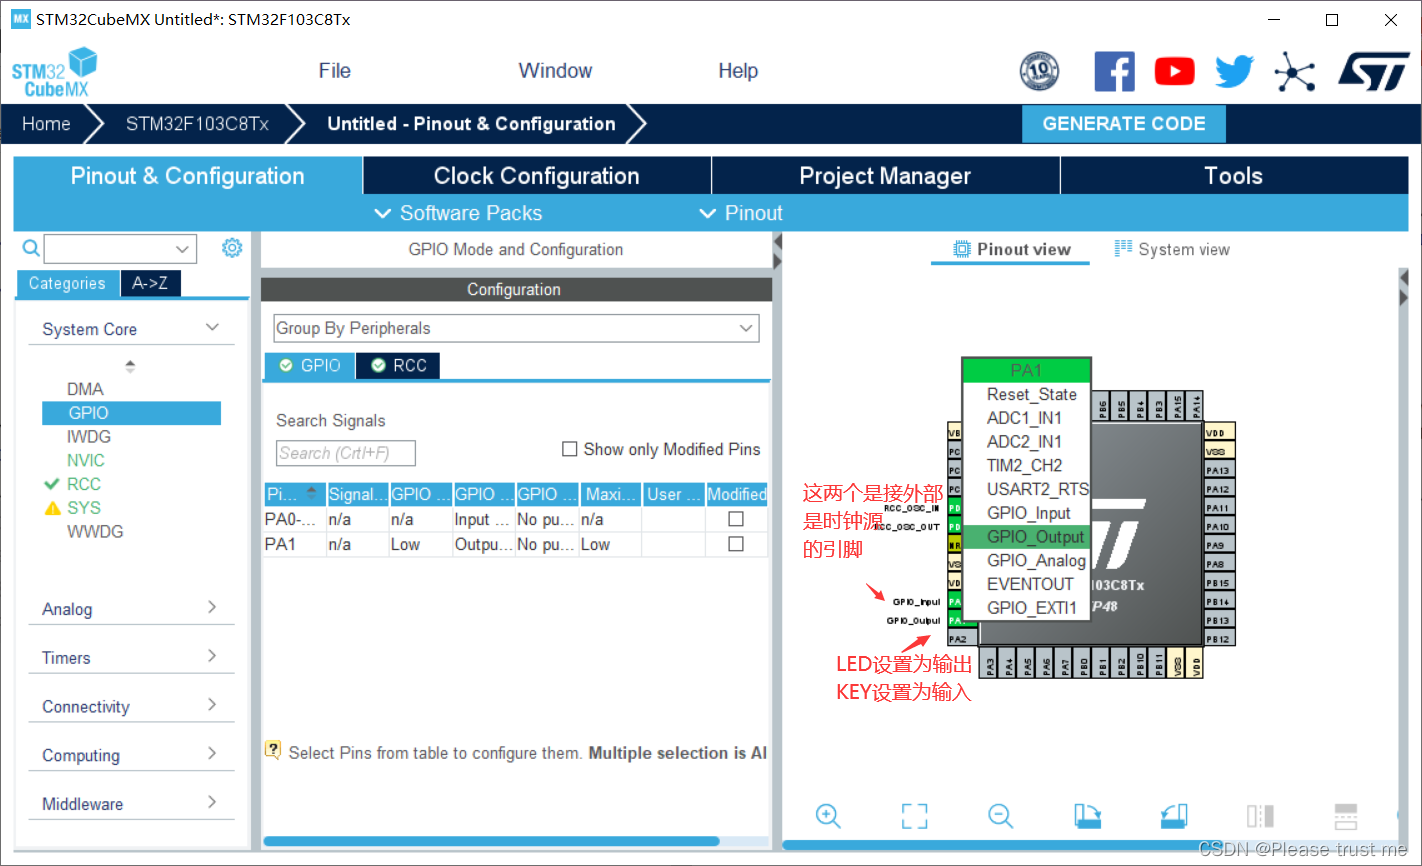Click the horizontal split view icon
This screenshot has height=866, width=1422.
[x=1346, y=816]
